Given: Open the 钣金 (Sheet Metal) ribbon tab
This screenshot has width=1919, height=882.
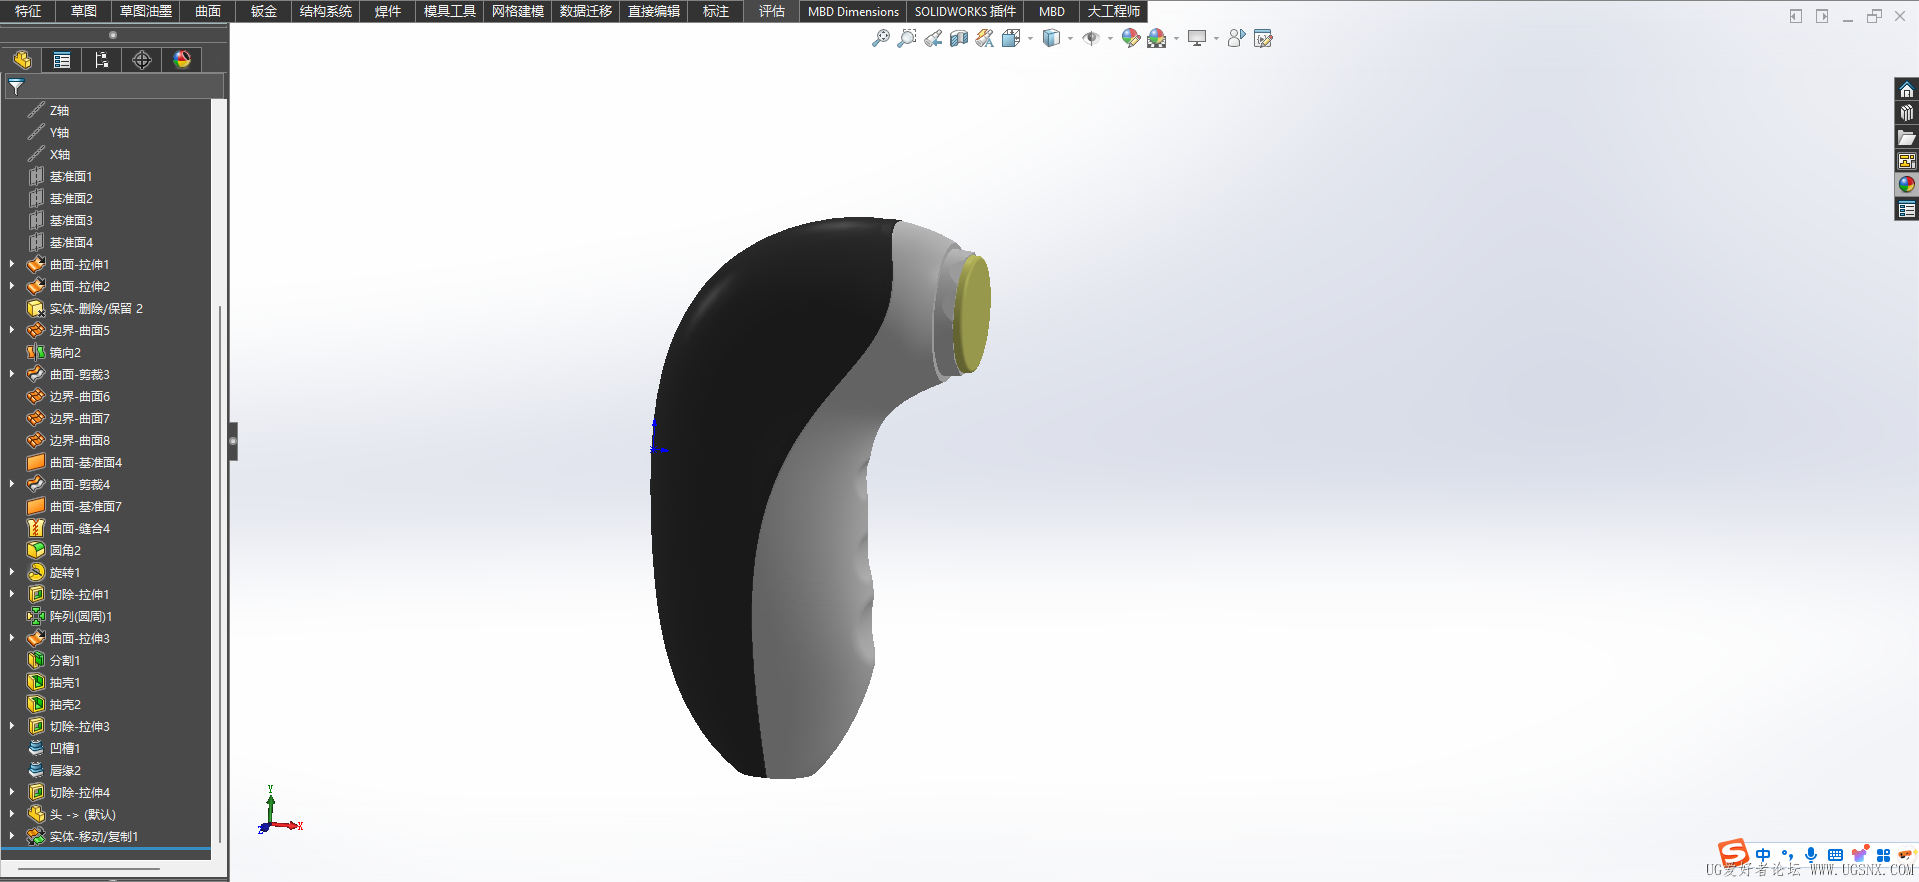Looking at the screenshot, I should pos(264,11).
